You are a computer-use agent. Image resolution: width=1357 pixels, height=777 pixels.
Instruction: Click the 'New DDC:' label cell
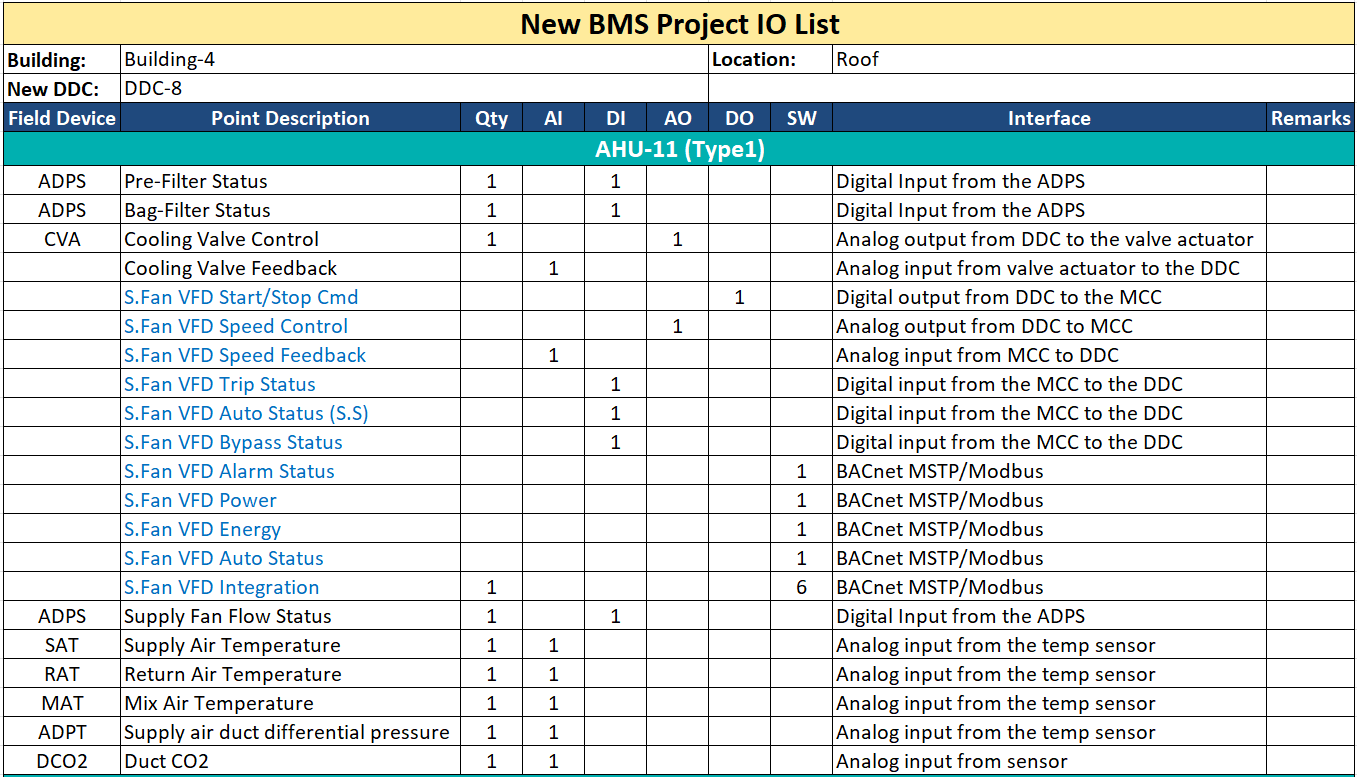(62, 88)
